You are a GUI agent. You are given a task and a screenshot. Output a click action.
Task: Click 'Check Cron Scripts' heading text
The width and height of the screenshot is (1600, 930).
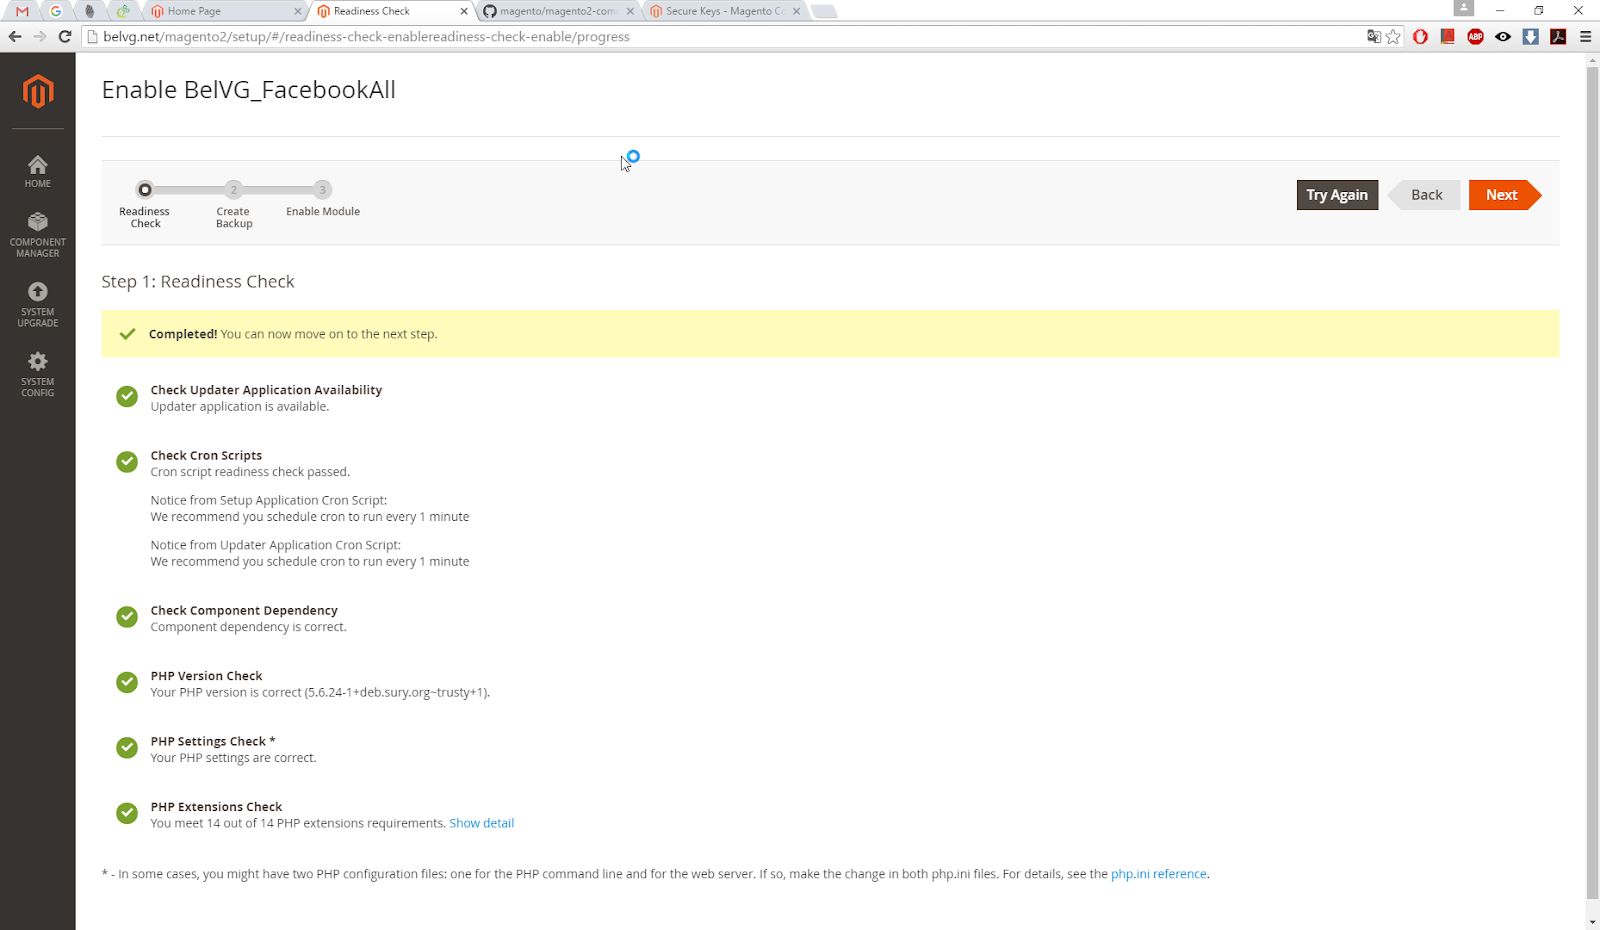pyautogui.click(x=206, y=455)
